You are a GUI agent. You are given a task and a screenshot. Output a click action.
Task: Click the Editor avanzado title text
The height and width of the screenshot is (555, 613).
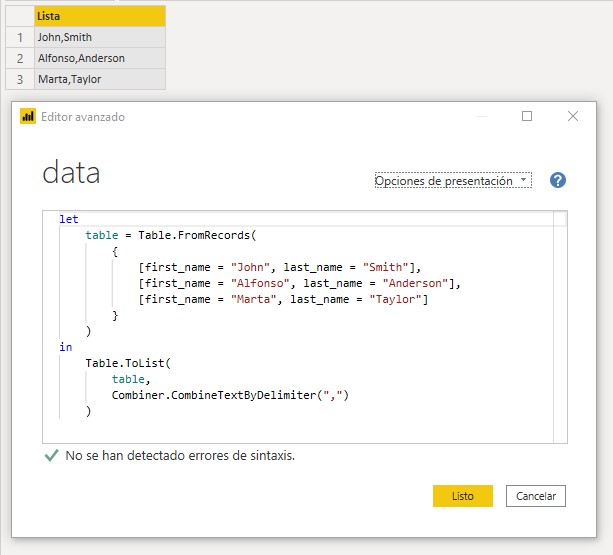tap(83, 117)
